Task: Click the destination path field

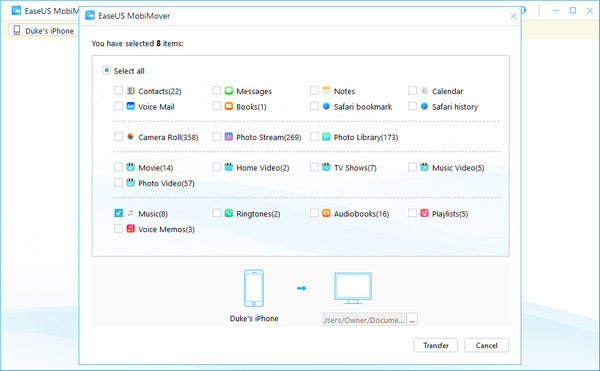Action: tap(364, 320)
